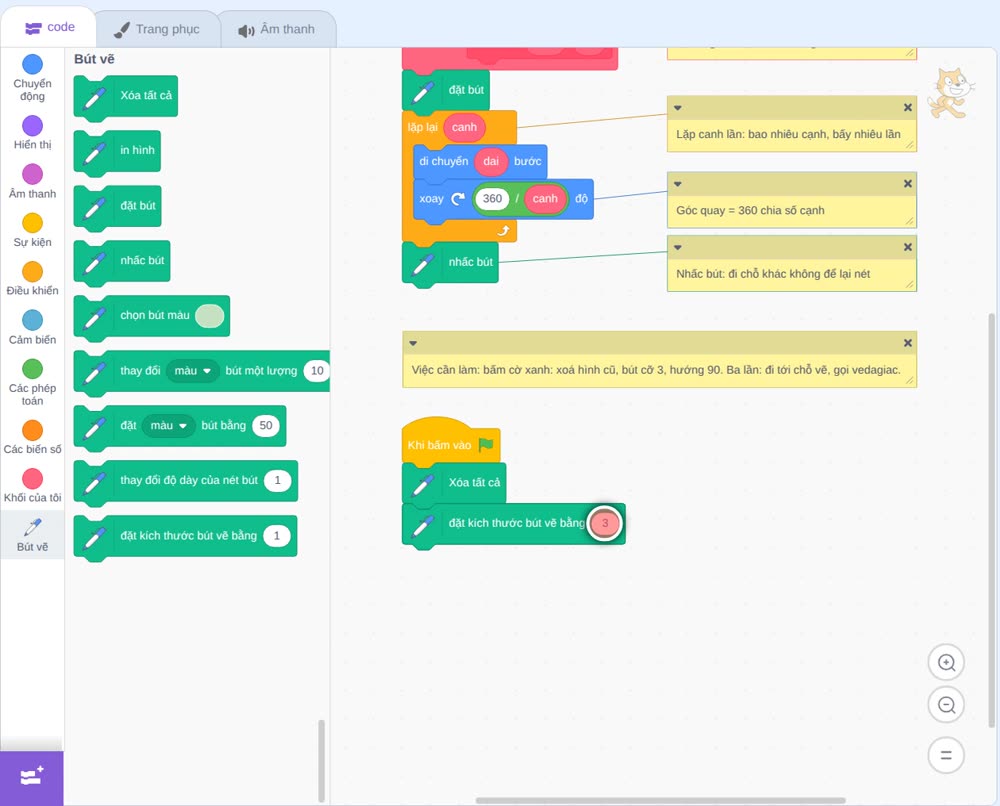Switch to the code tab
The height and width of the screenshot is (806, 1000).
(x=49, y=27)
